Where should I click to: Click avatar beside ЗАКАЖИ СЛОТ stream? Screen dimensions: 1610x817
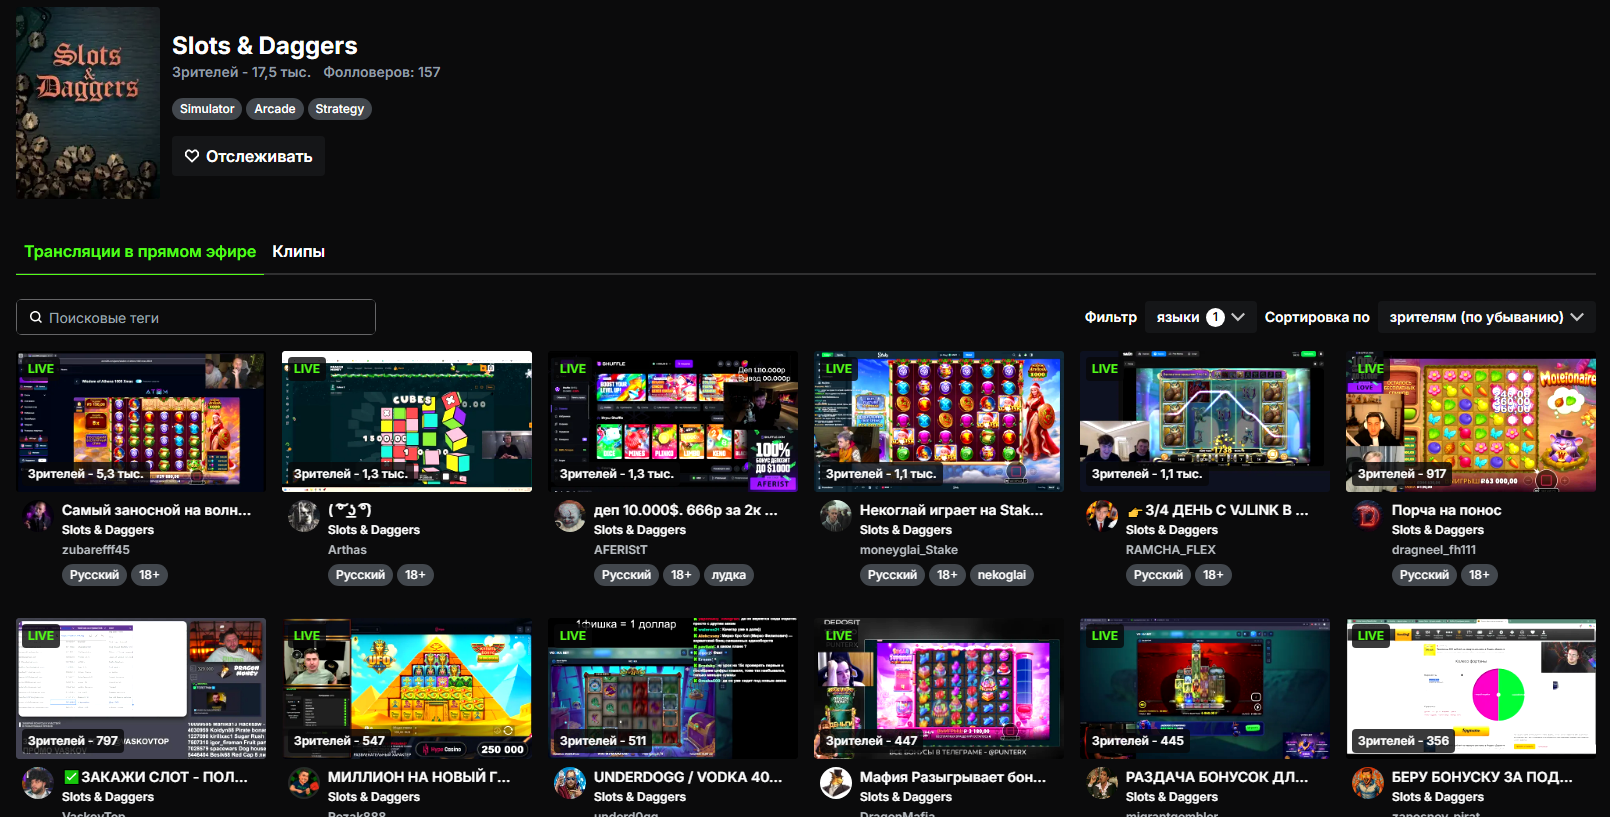[x=38, y=783]
